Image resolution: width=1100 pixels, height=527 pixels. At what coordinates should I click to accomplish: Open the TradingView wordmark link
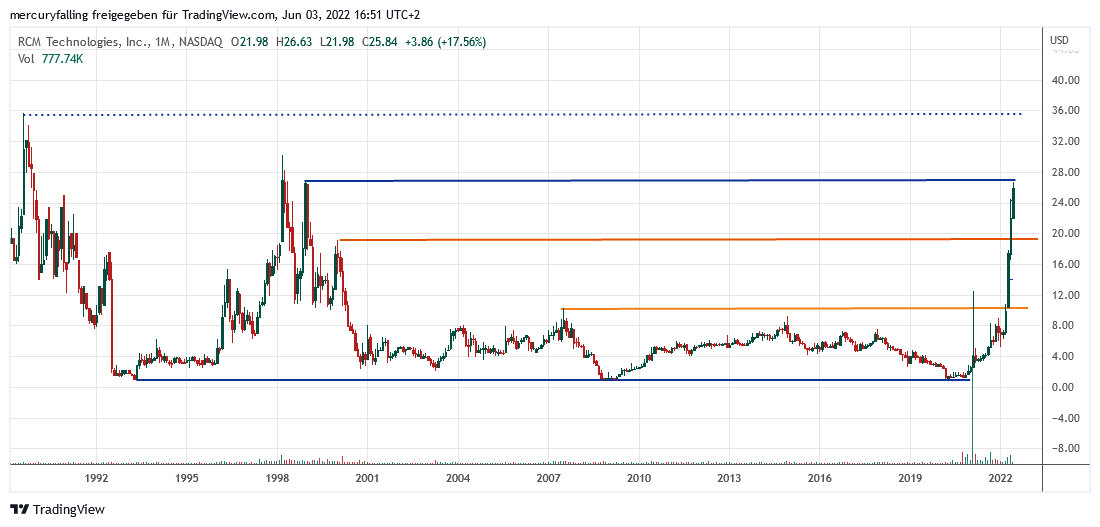[x=69, y=509]
